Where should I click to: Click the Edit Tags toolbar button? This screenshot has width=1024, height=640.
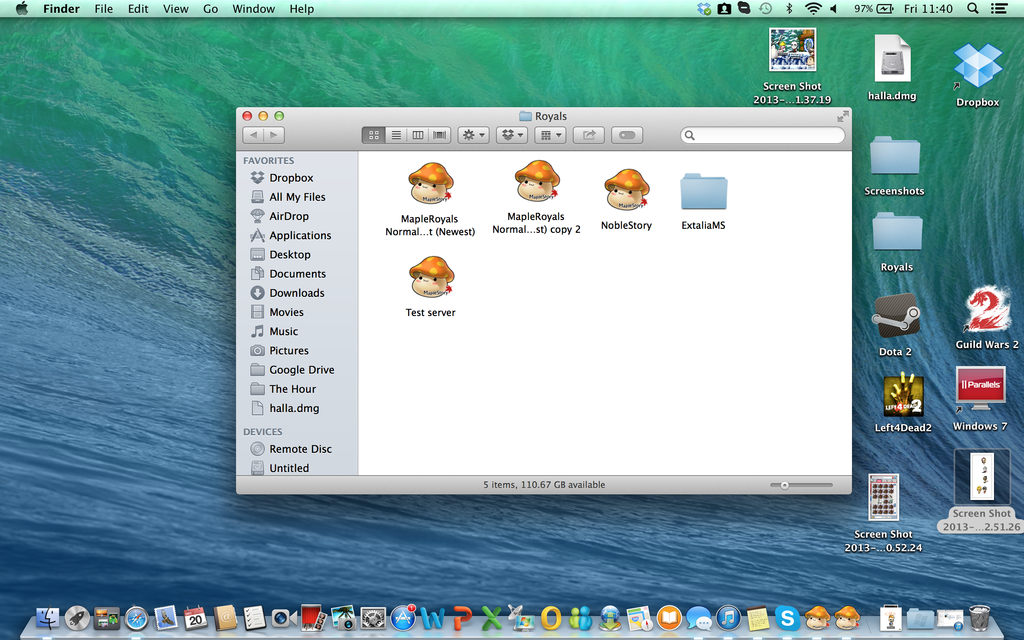click(627, 134)
